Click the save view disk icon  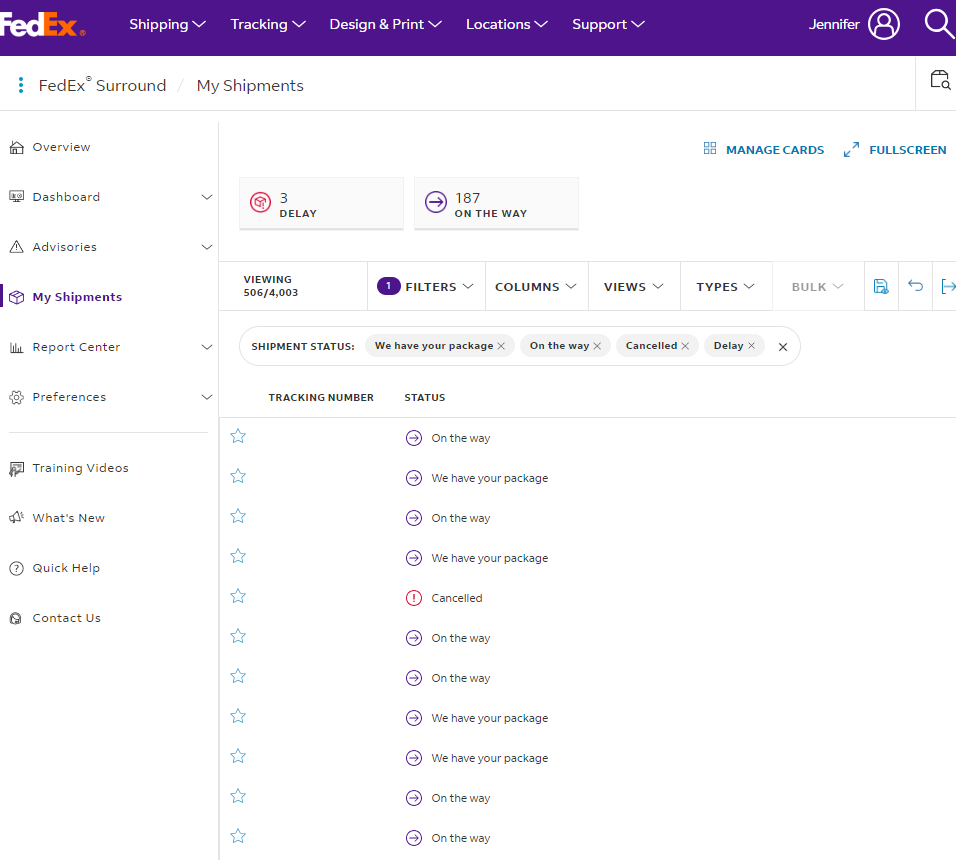point(881,286)
